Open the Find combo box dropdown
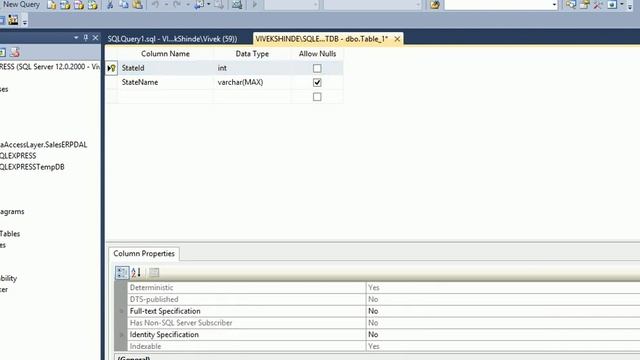640x360 pixels. point(554,5)
